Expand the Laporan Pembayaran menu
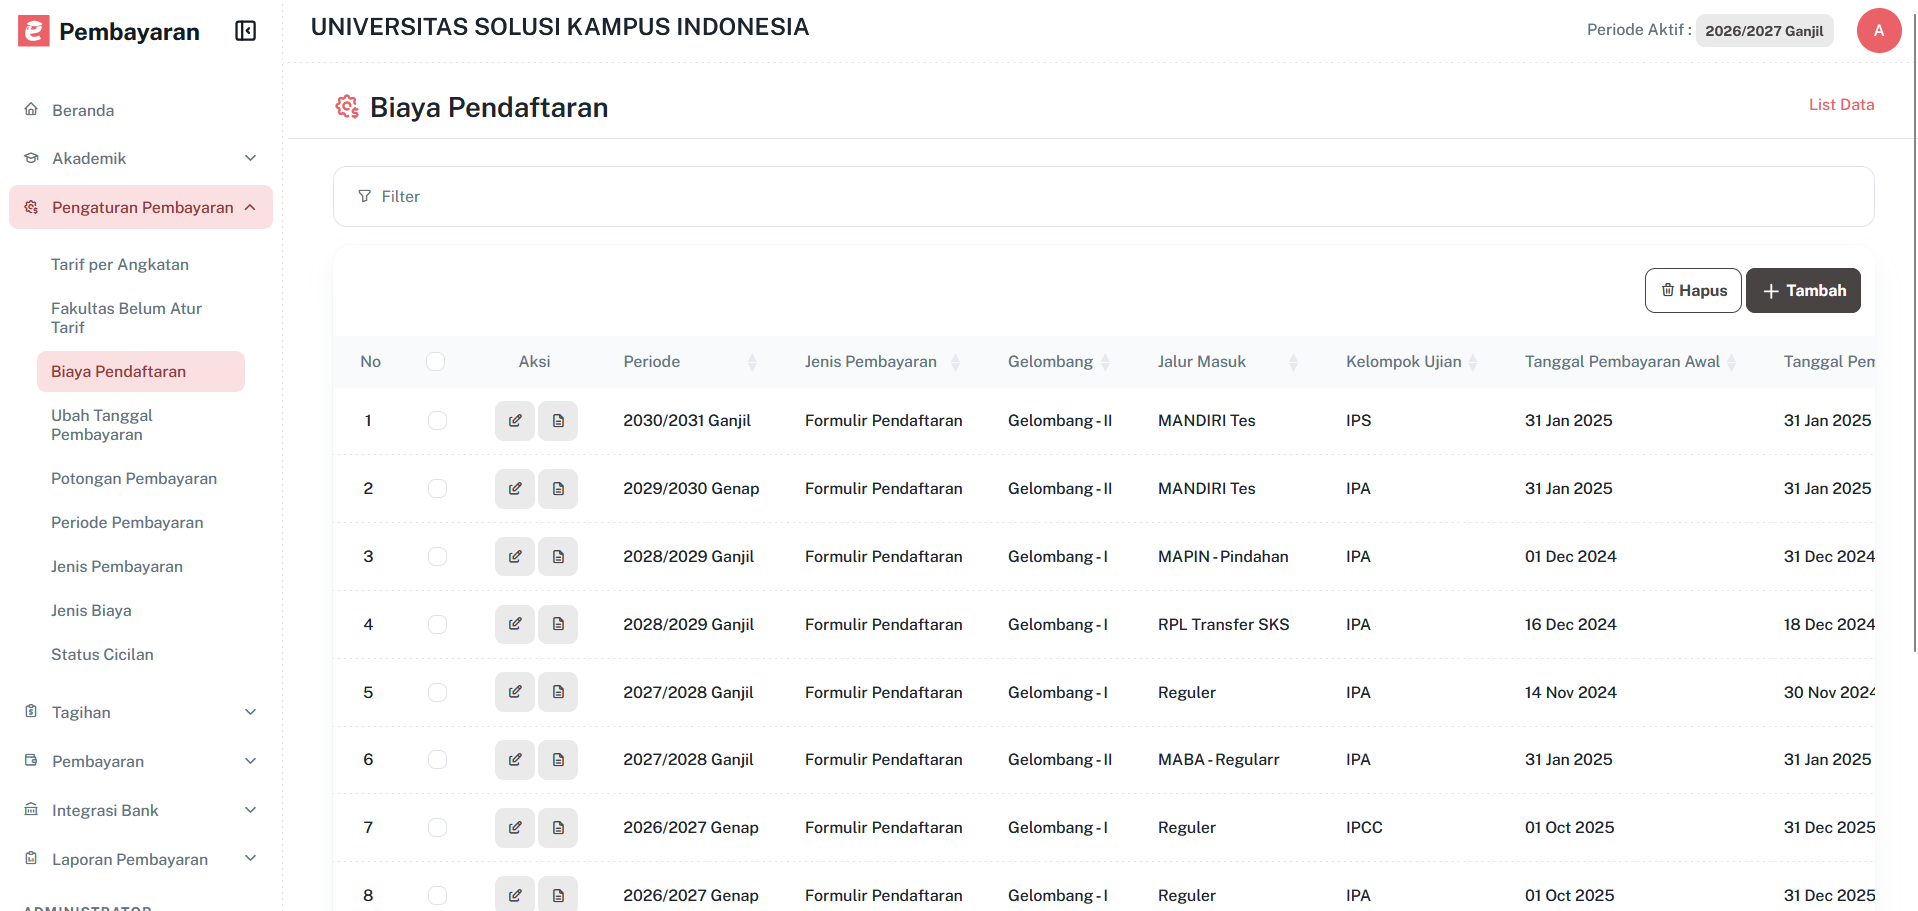 coord(141,859)
